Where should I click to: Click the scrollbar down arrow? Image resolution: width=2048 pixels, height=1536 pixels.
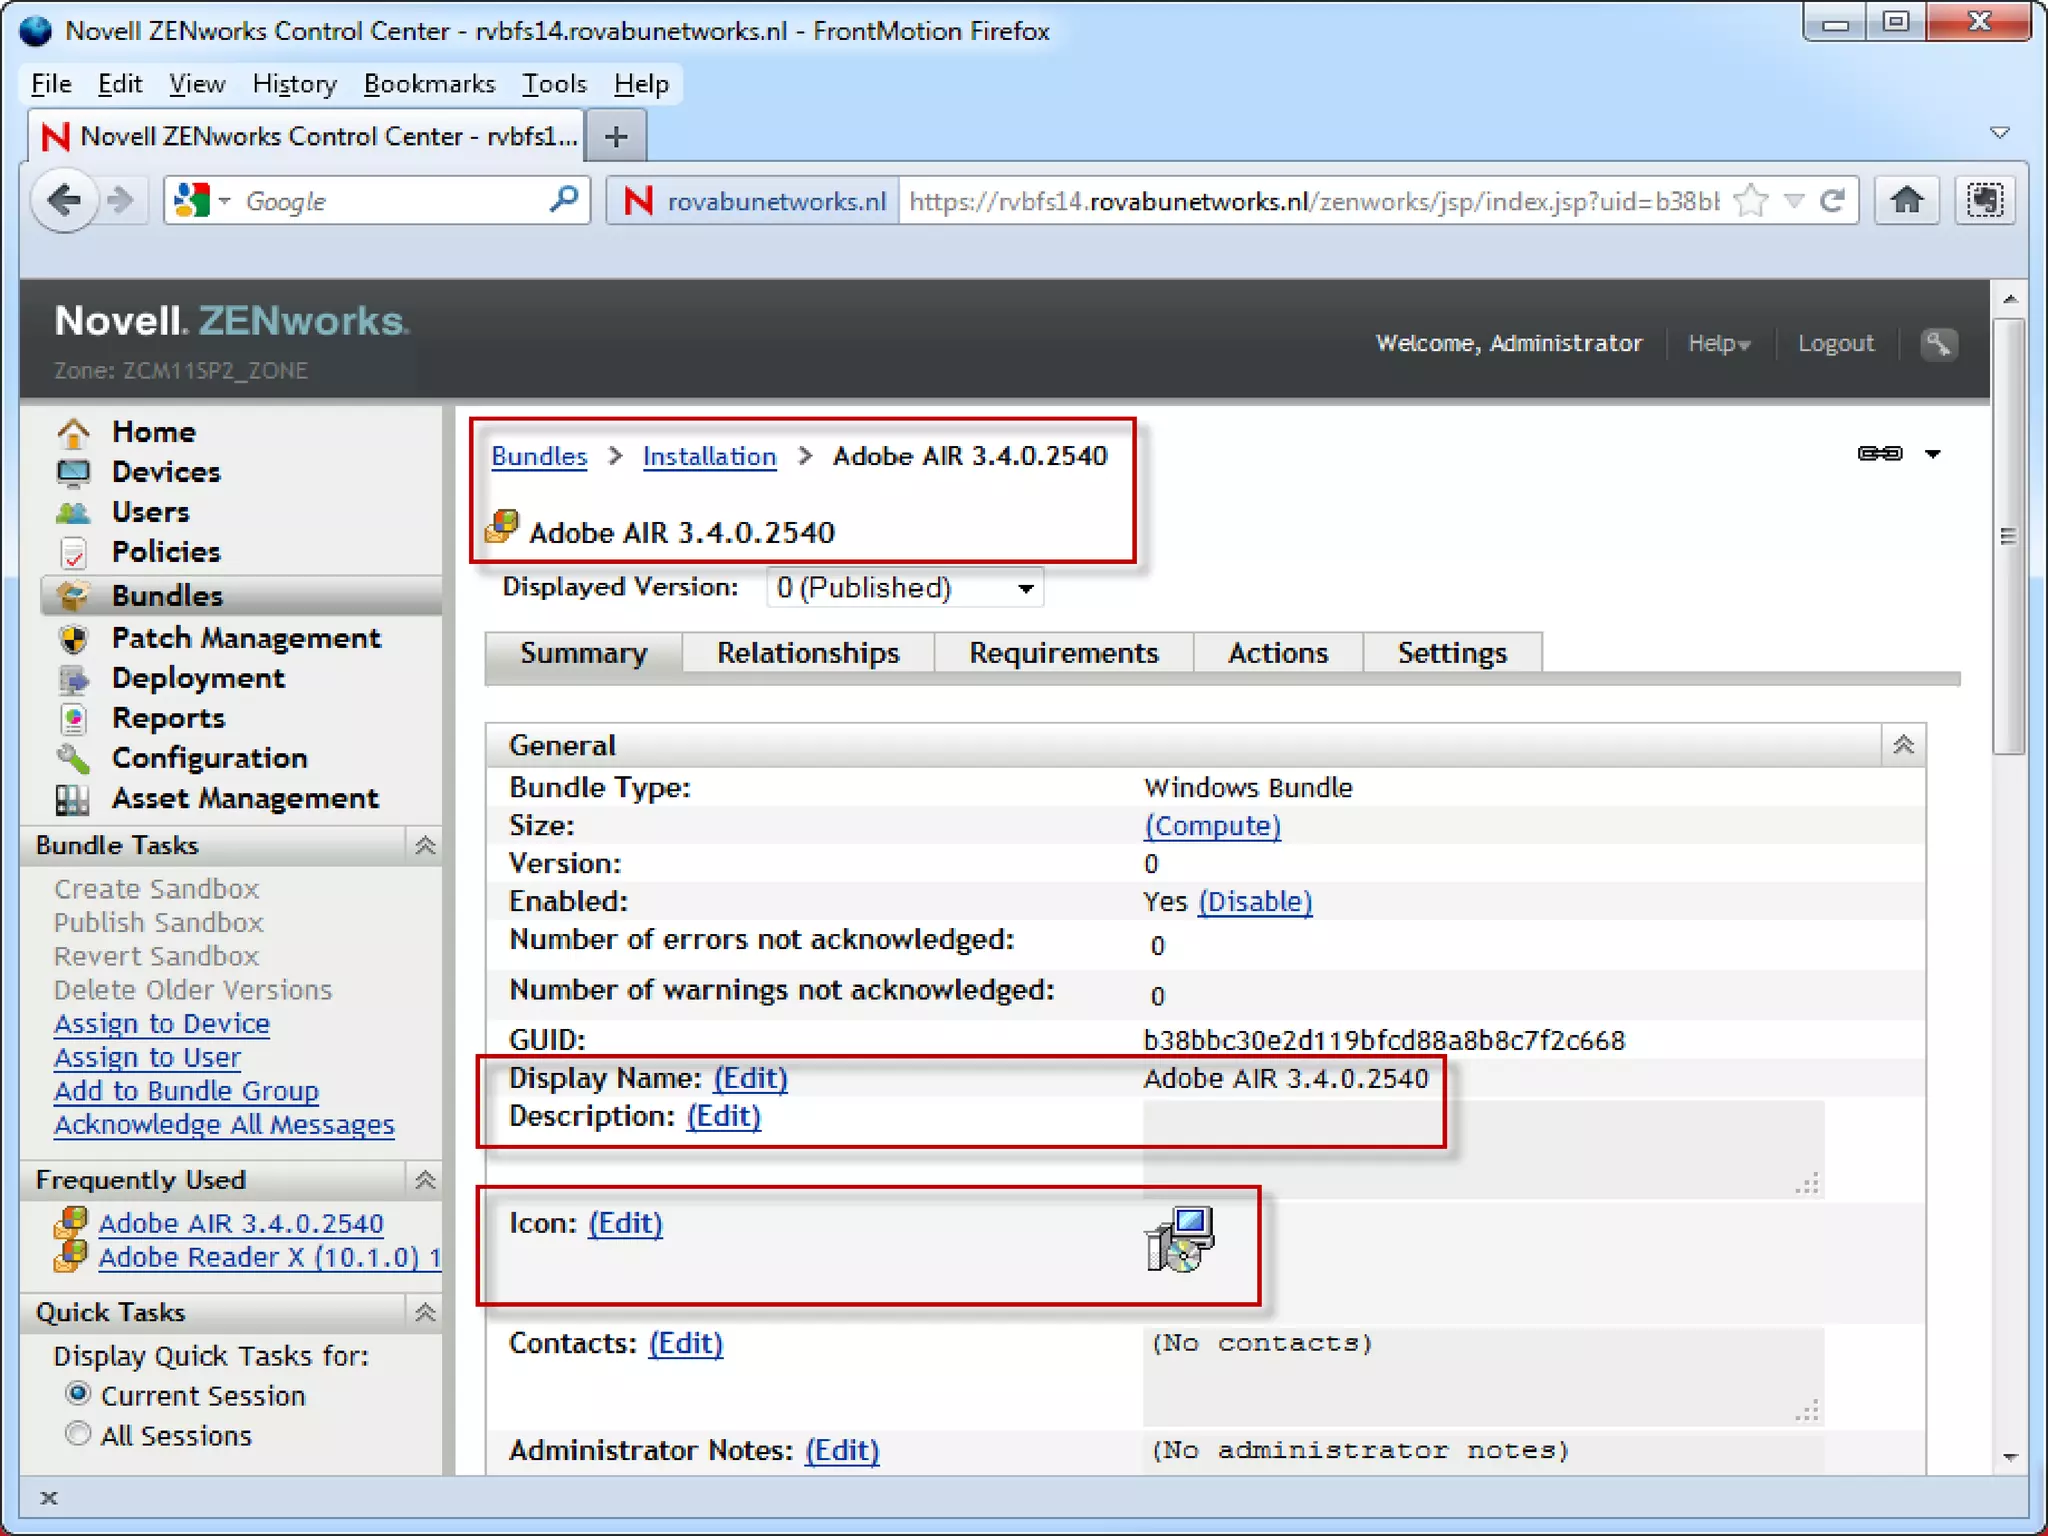(2009, 1458)
